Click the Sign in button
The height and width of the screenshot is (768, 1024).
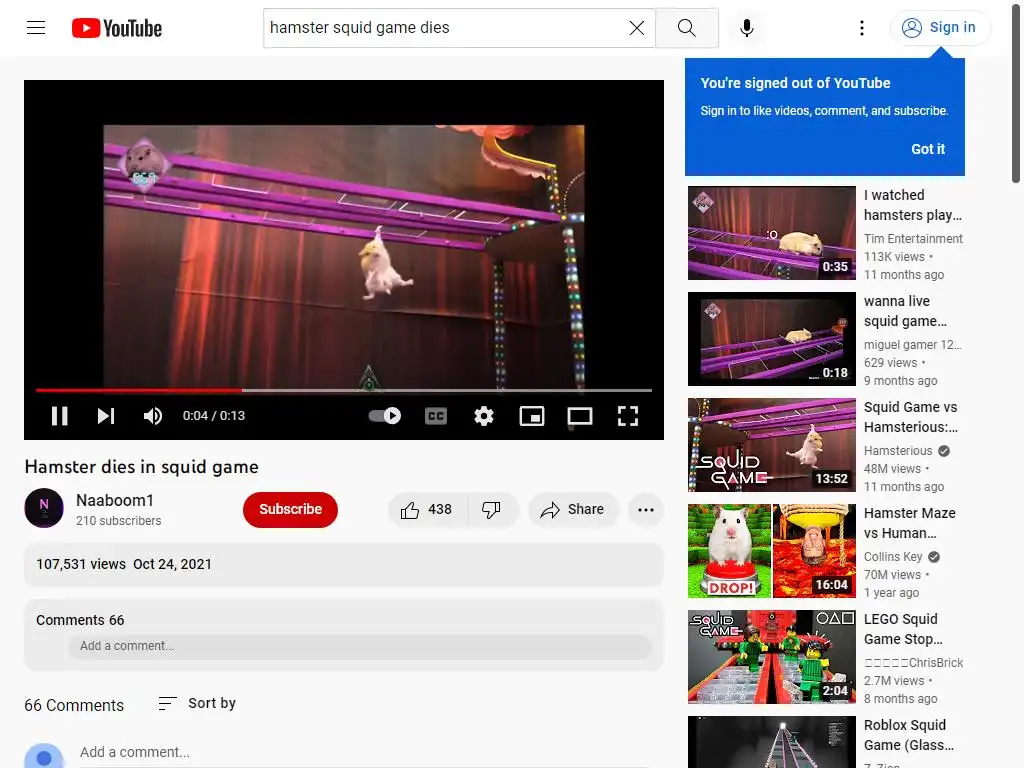[939, 27]
